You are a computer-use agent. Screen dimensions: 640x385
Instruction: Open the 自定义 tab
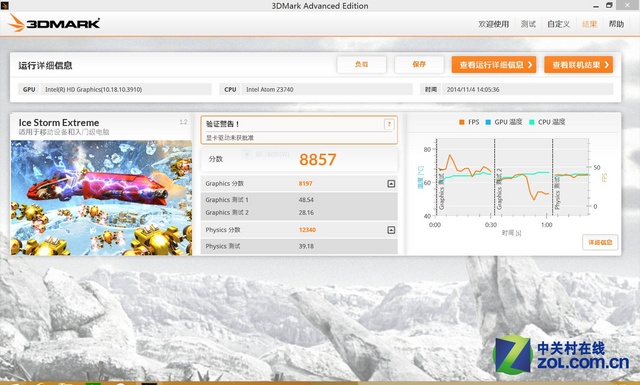(558, 24)
